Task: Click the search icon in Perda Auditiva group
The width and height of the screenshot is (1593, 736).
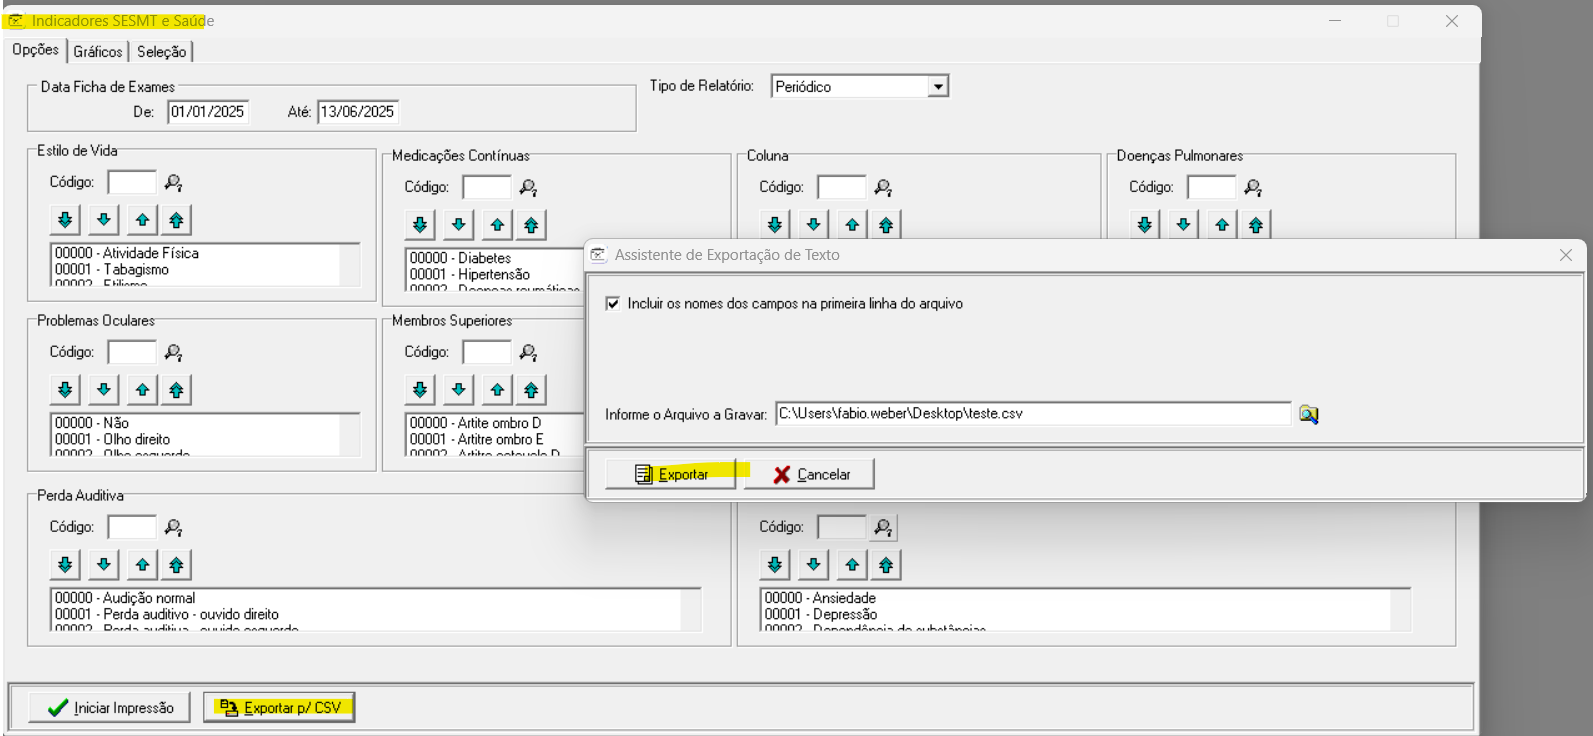Action: [x=174, y=528]
